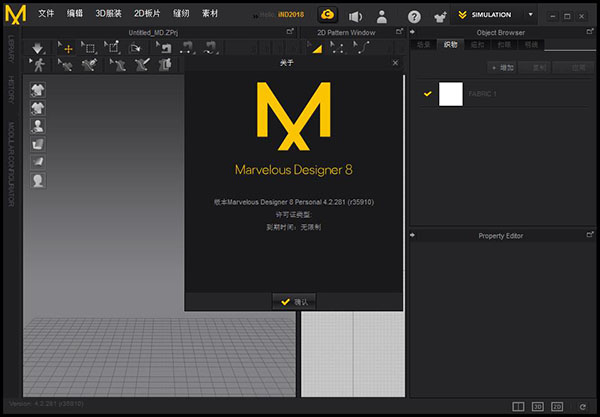Click the copy button next to 增加
This screenshot has width=600, height=417.
535,68
